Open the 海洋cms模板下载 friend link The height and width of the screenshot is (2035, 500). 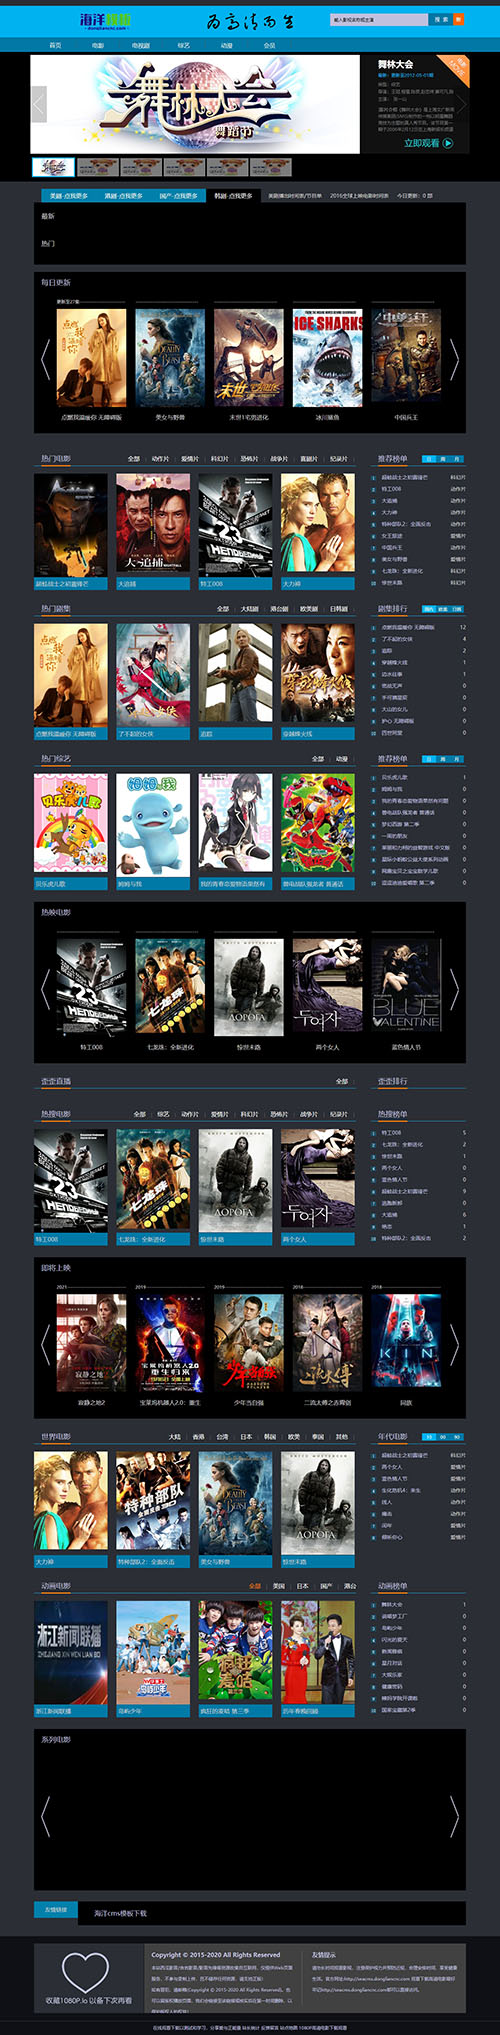(x=121, y=1913)
